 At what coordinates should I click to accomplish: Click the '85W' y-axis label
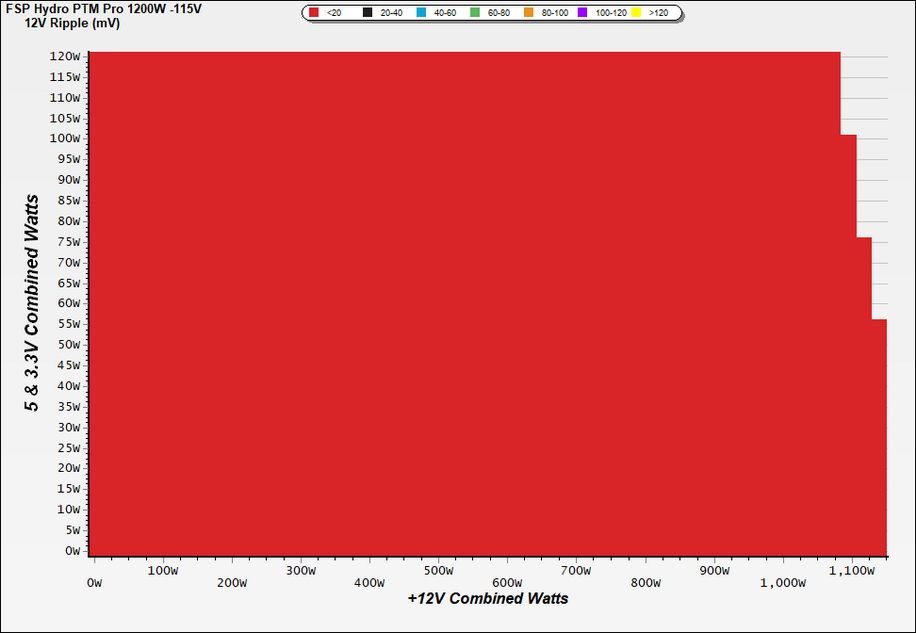(x=68, y=201)
